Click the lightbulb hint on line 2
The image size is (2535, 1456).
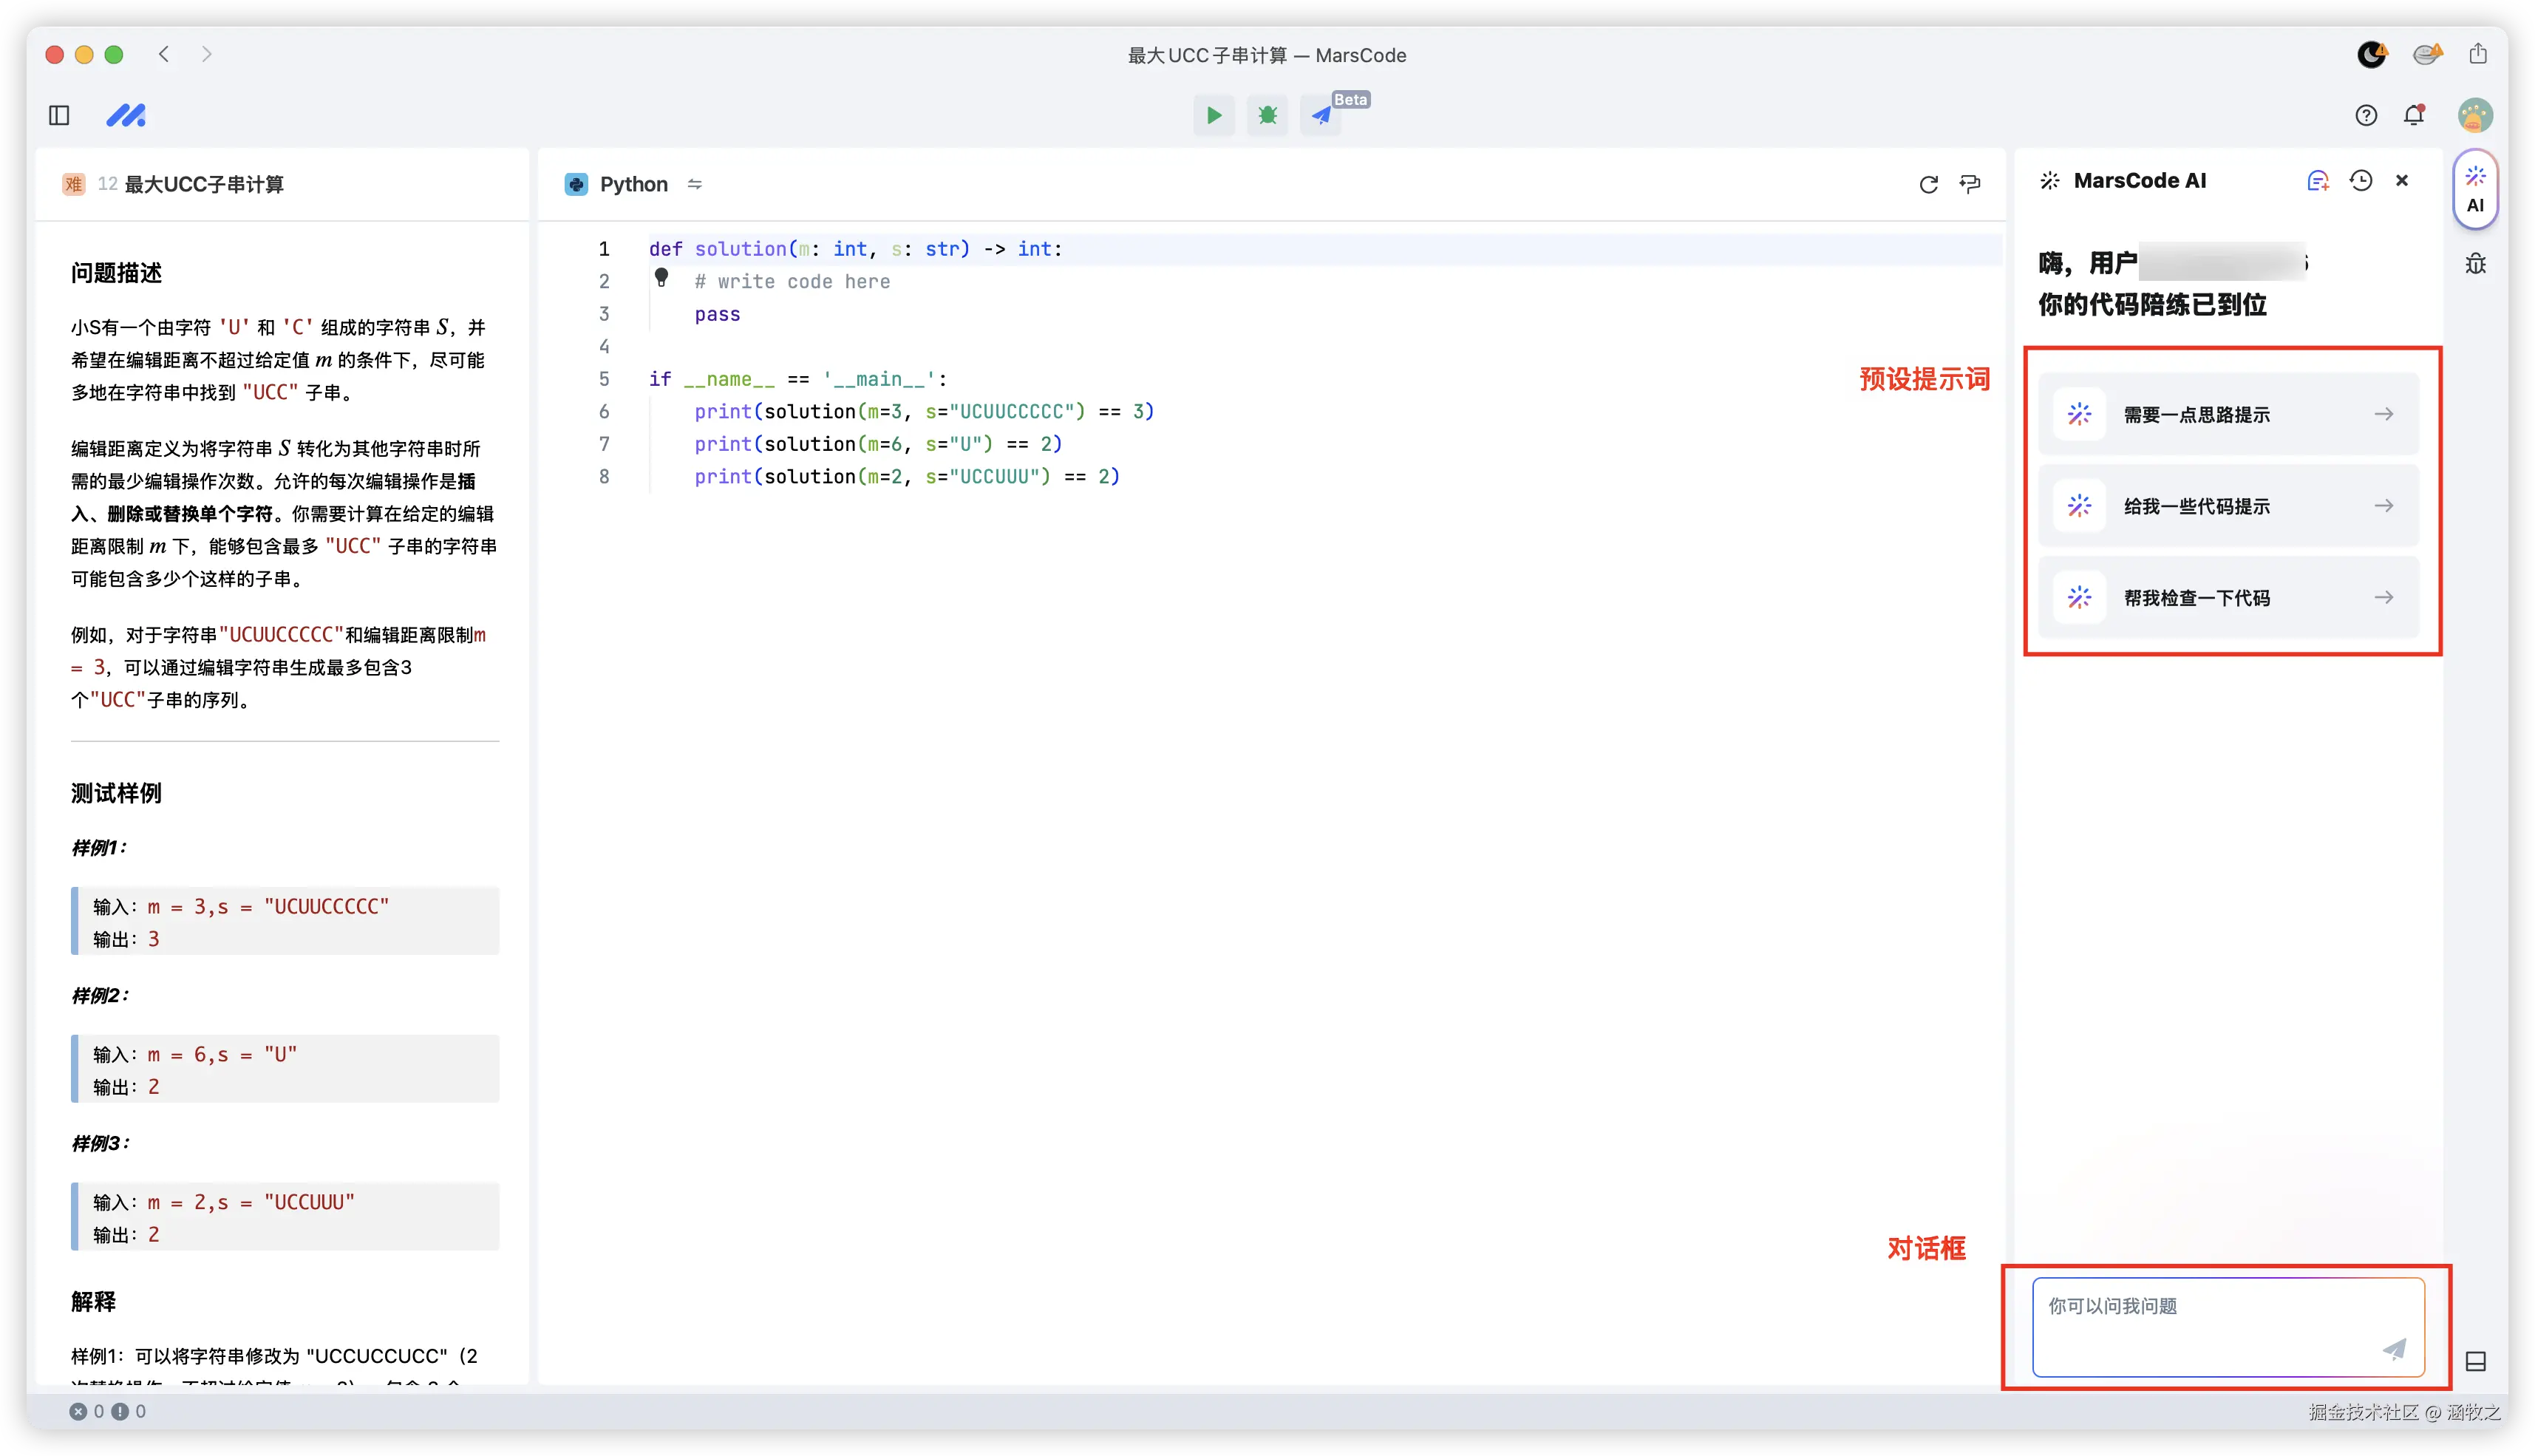[661, 277]
